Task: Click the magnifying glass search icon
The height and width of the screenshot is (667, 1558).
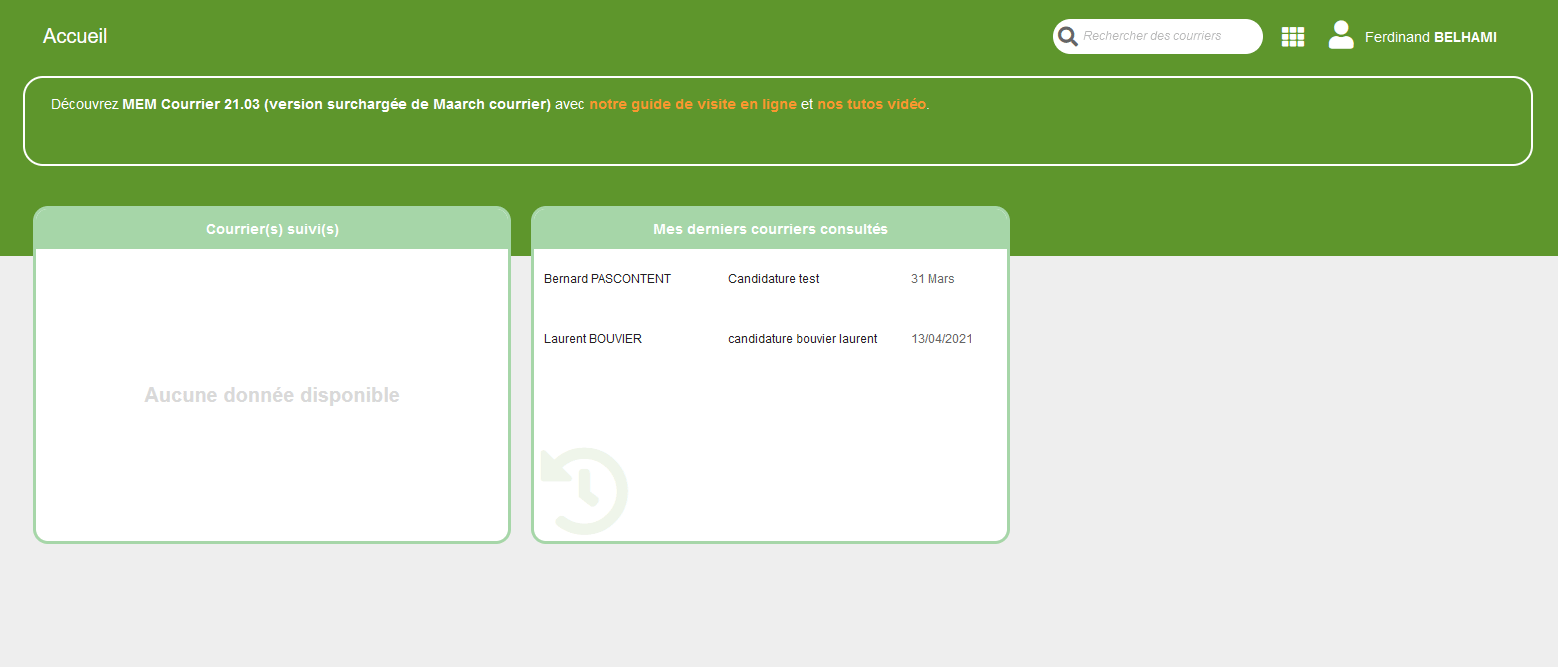Action: click(x=1068, y=37)
